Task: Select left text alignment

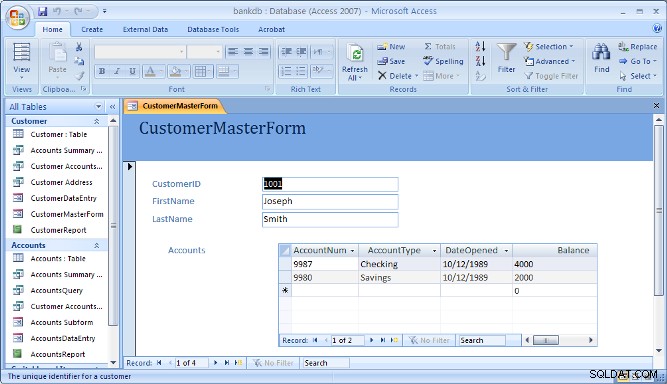Action: tap(233, 51)
